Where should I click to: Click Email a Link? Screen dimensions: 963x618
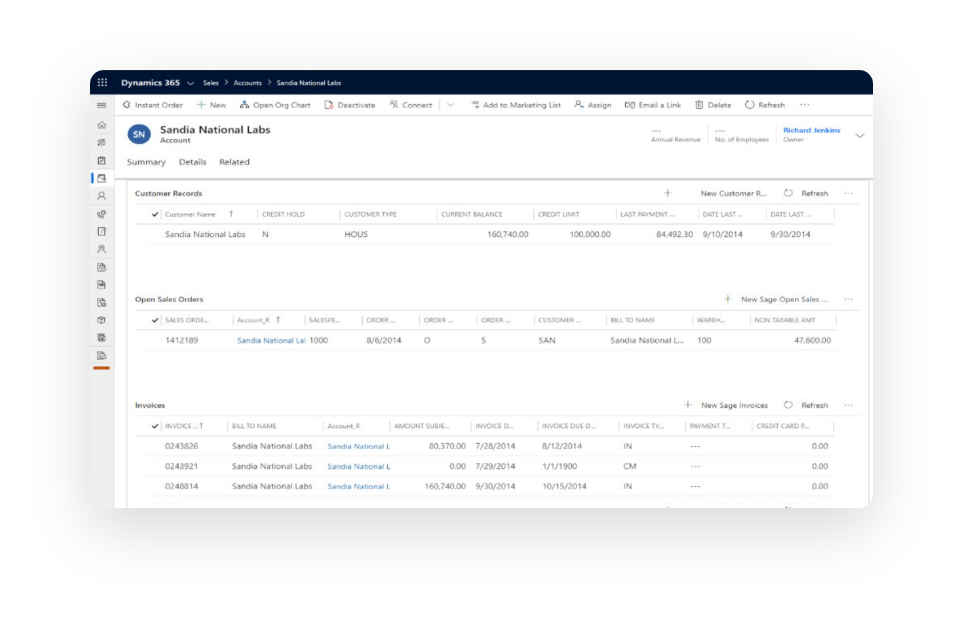click(x=653, y=105)
